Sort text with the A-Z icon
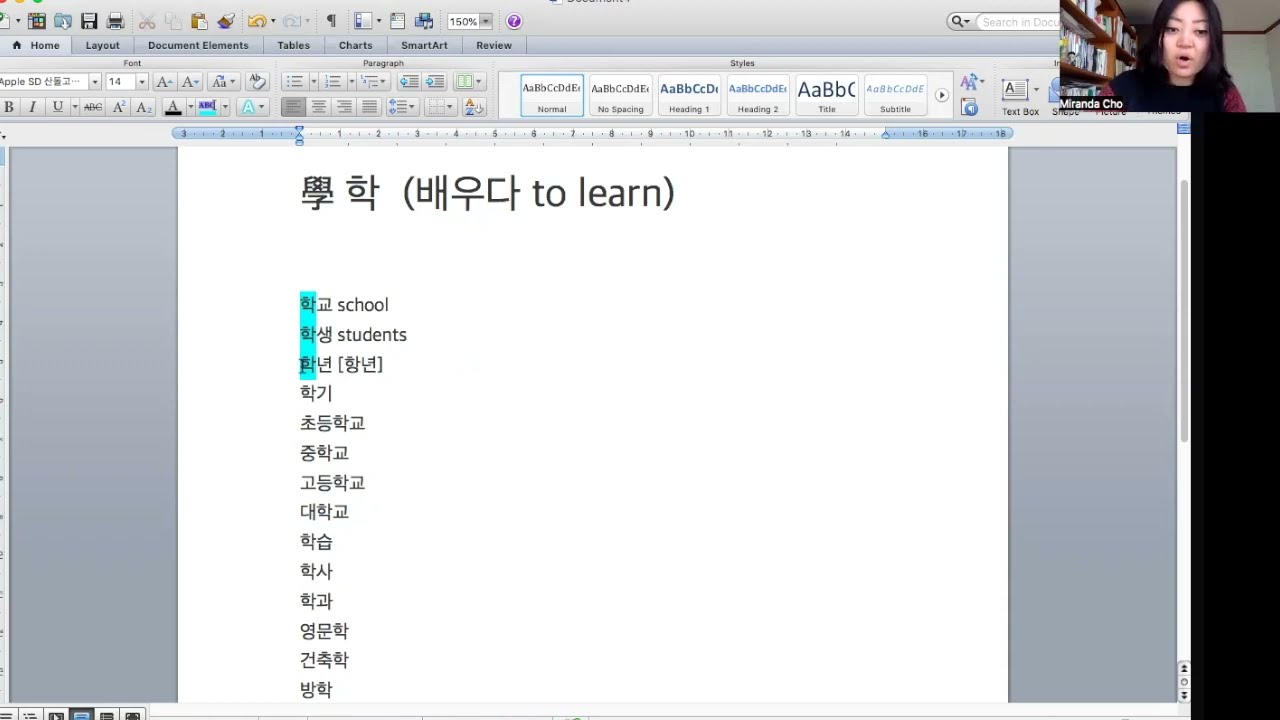Screen dimensions: 1280x720 (474, 107)
